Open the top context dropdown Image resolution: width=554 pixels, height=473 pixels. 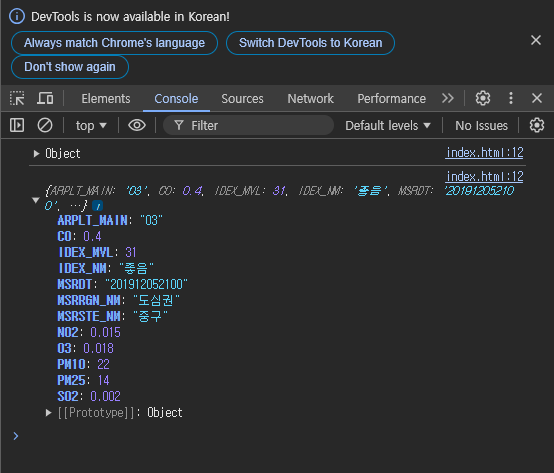[x=91, y=126]
